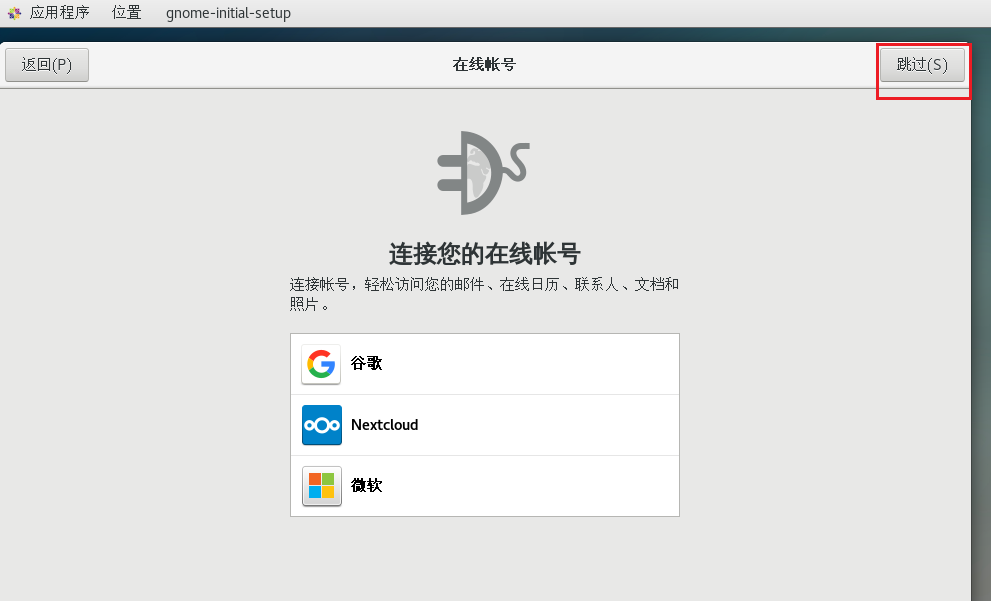Click the 返回(P) button
The width and height of the screenshot is (991, 601).
tap(47, 64)
